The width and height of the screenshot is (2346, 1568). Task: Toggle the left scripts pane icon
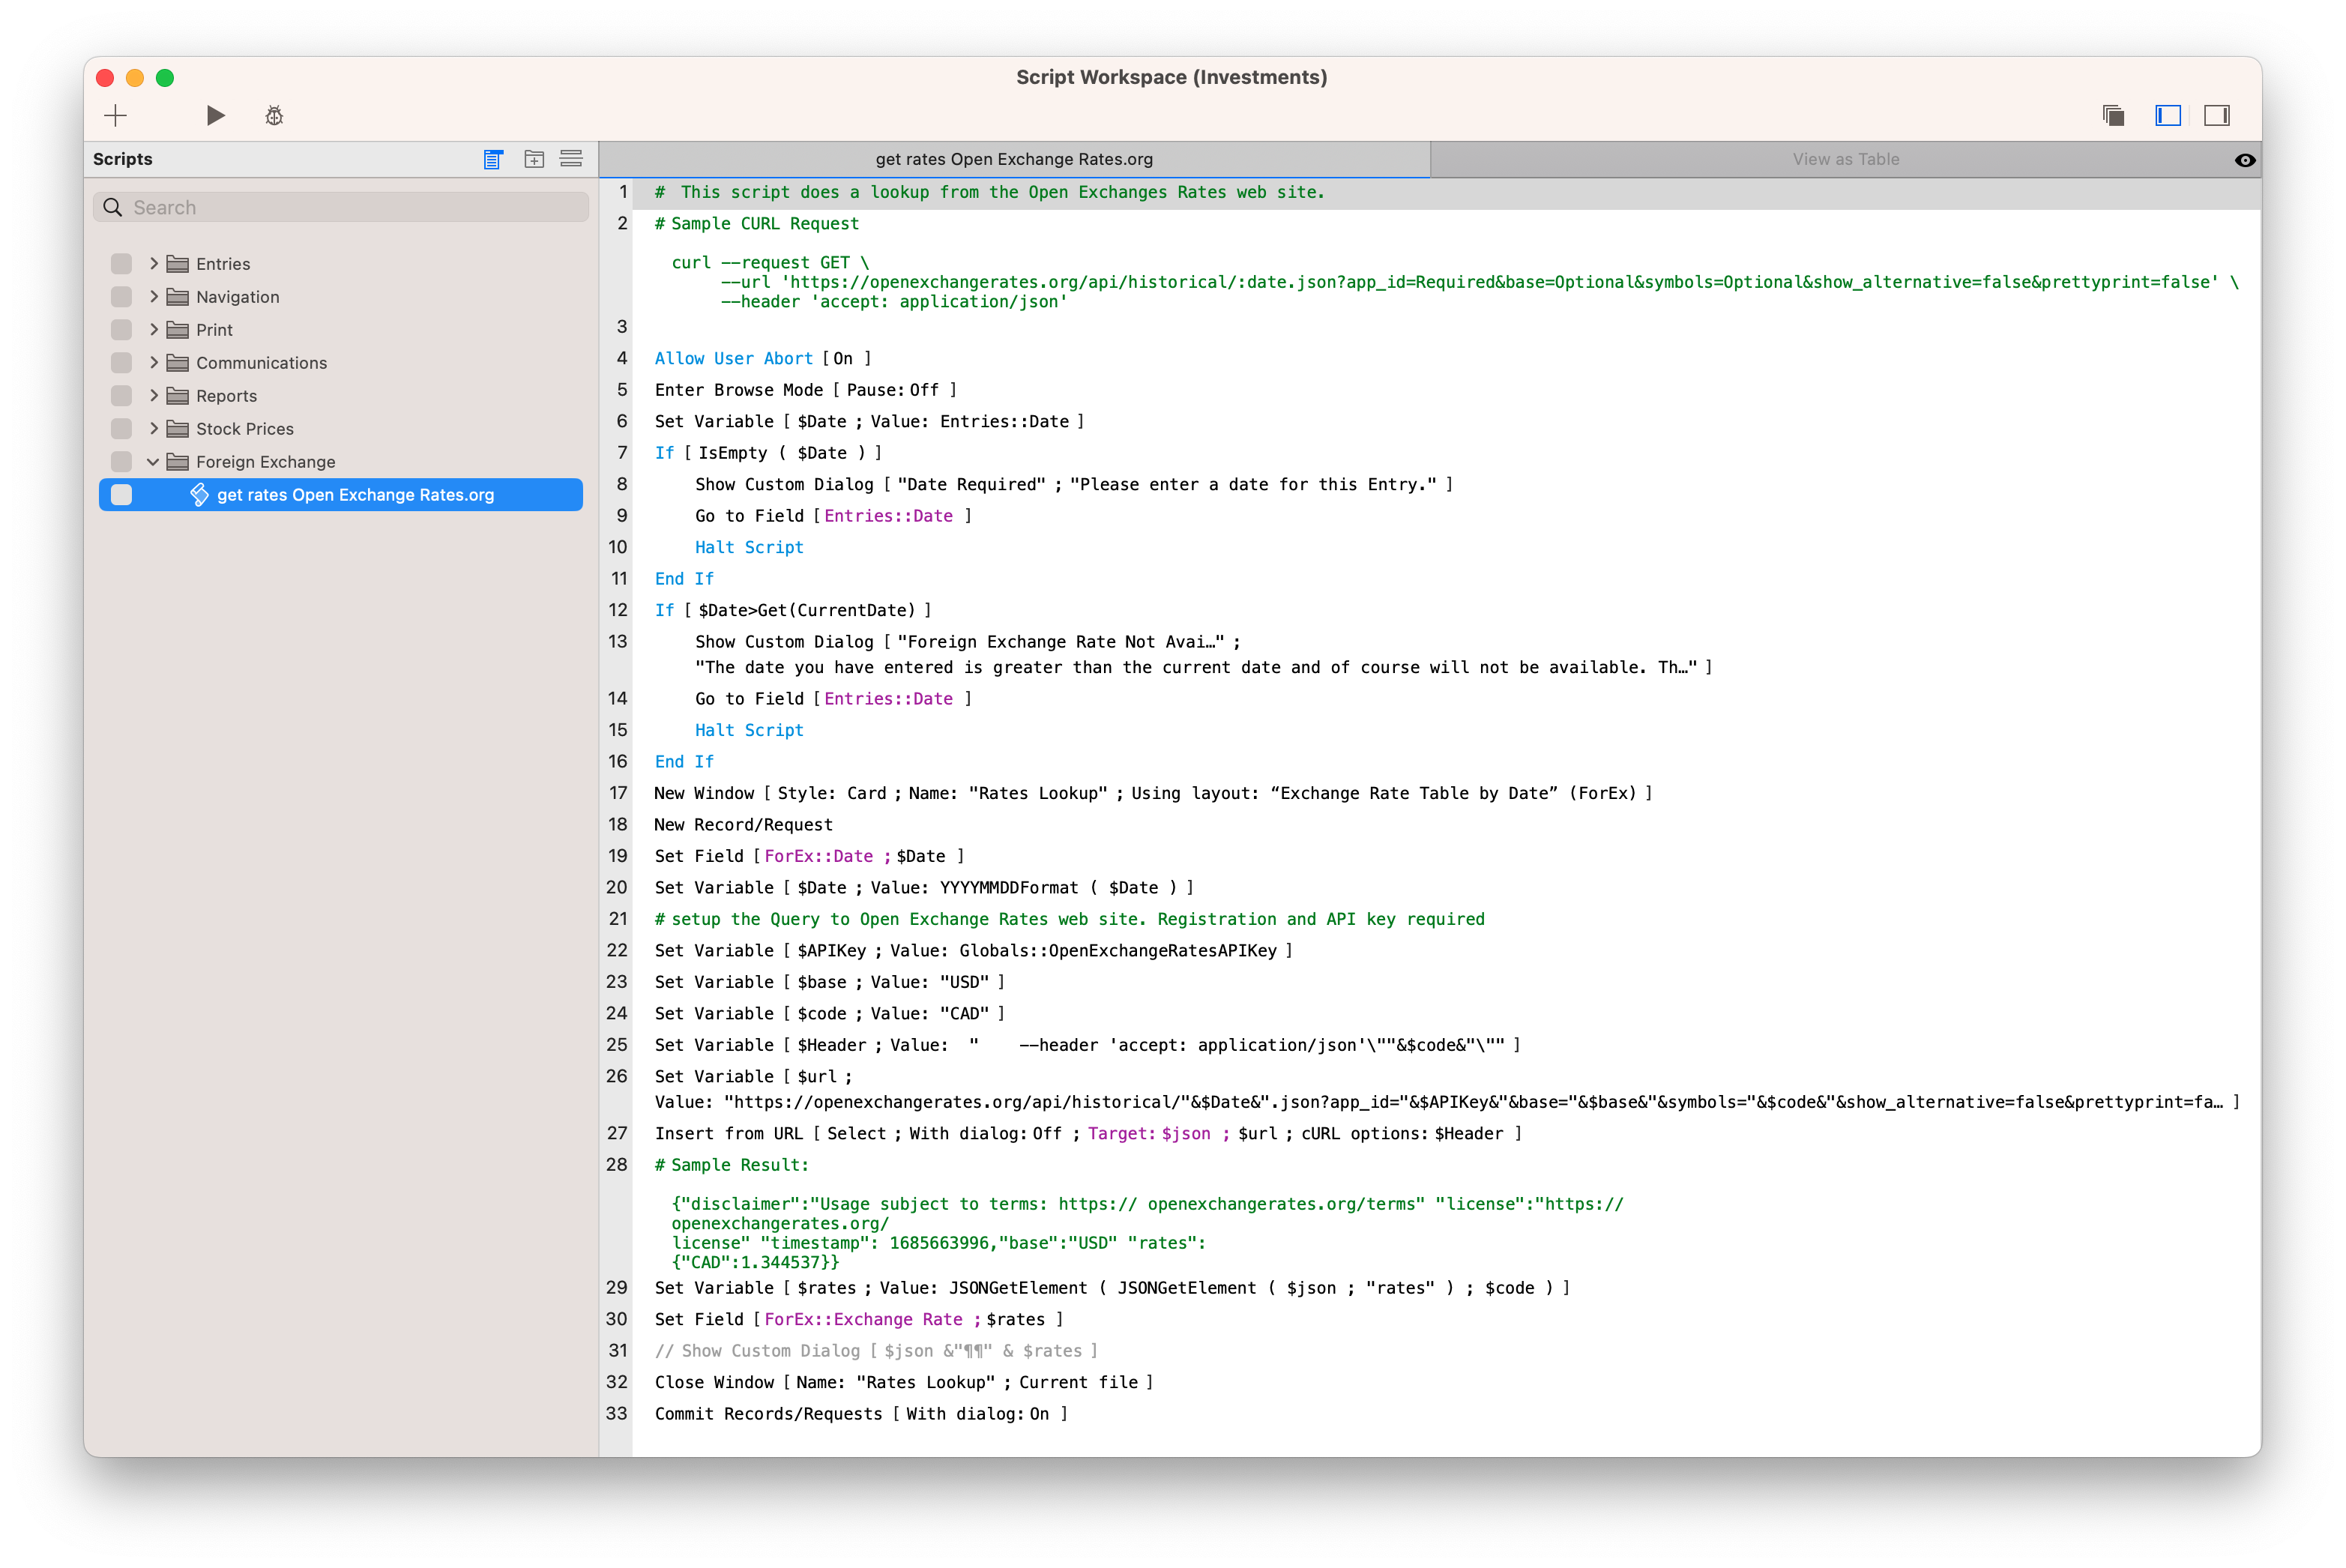(x=2167, y=116)
